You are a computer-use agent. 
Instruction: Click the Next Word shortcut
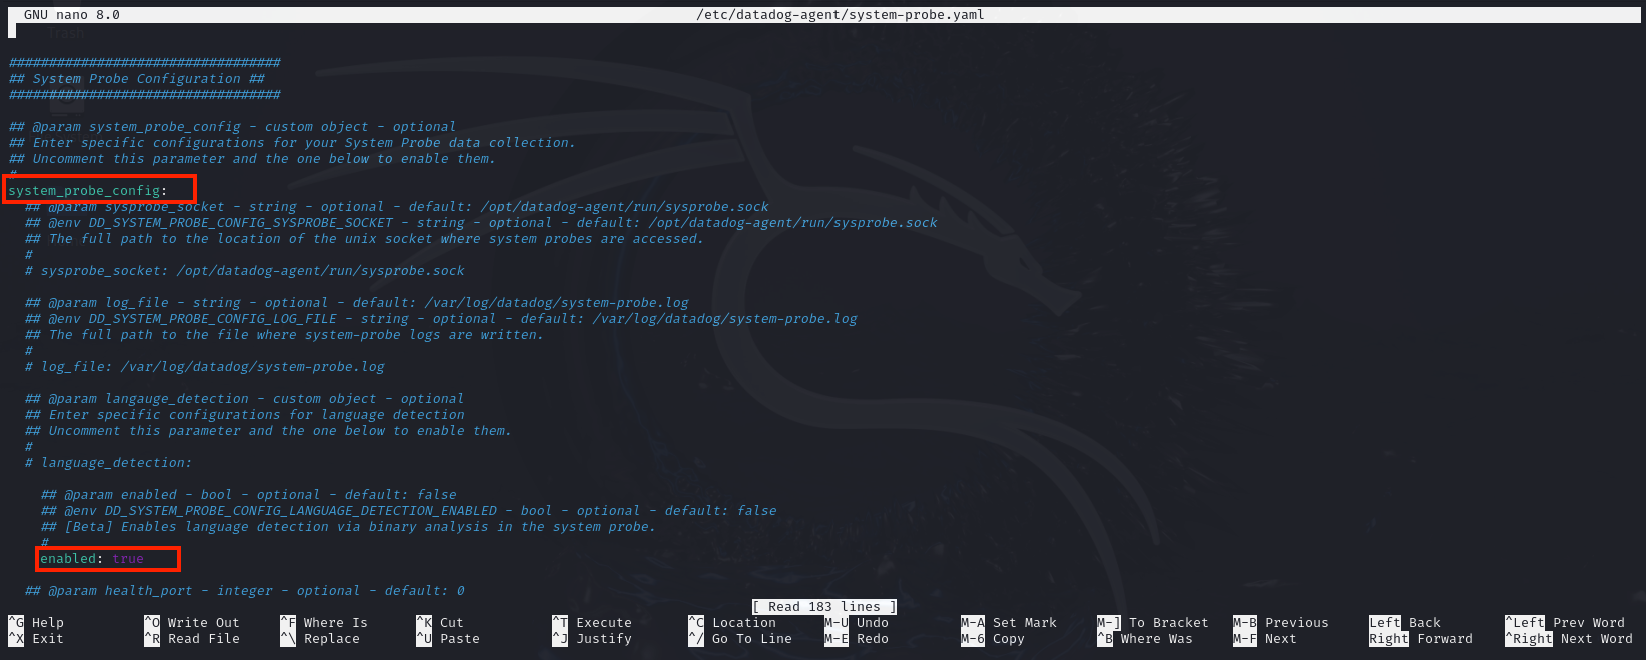(x=1568, y=639)
